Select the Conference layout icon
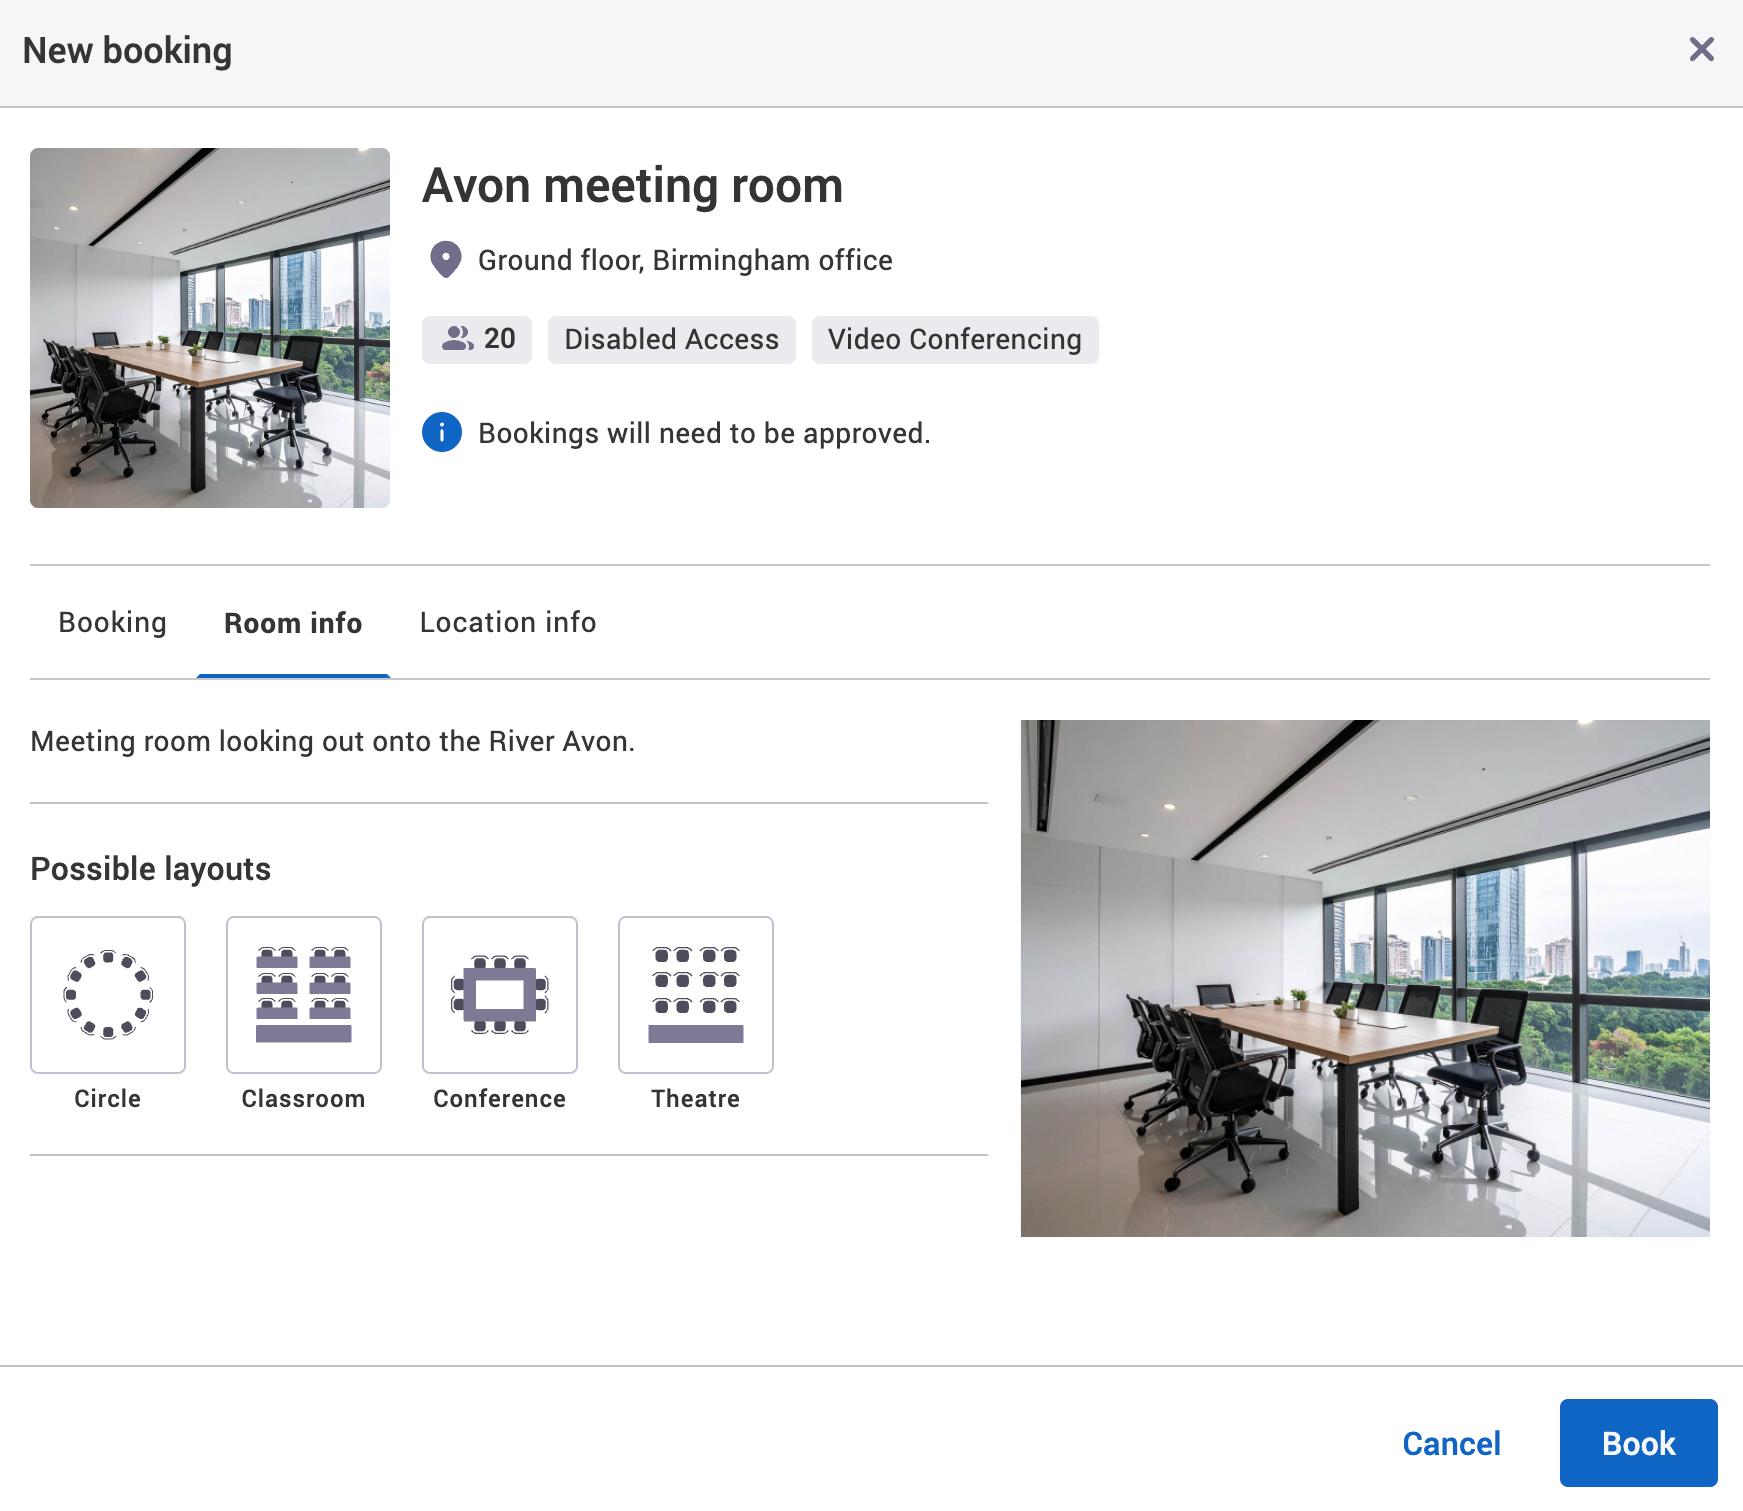 tap(499, 994)
